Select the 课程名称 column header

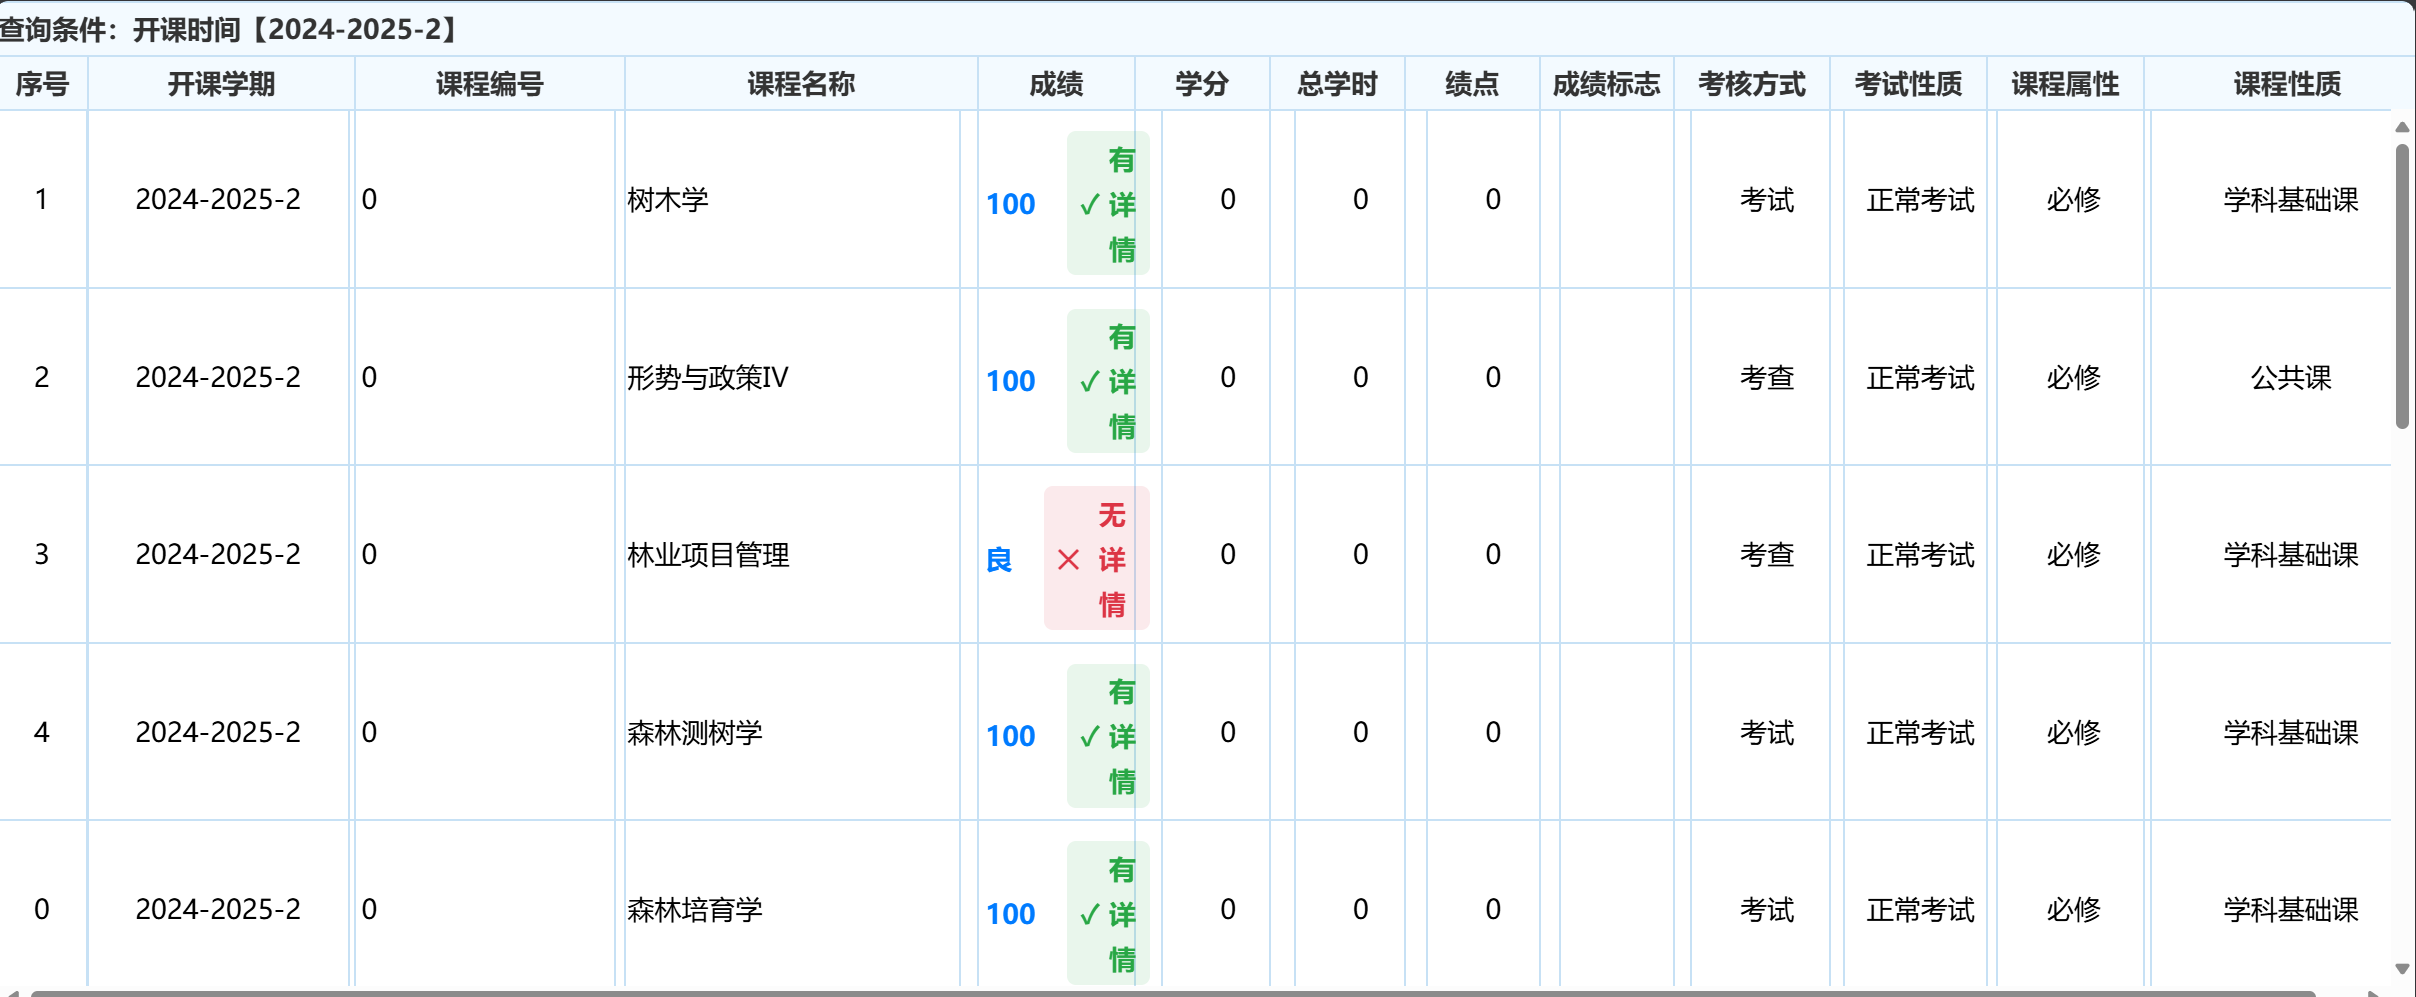click(800, 84)
